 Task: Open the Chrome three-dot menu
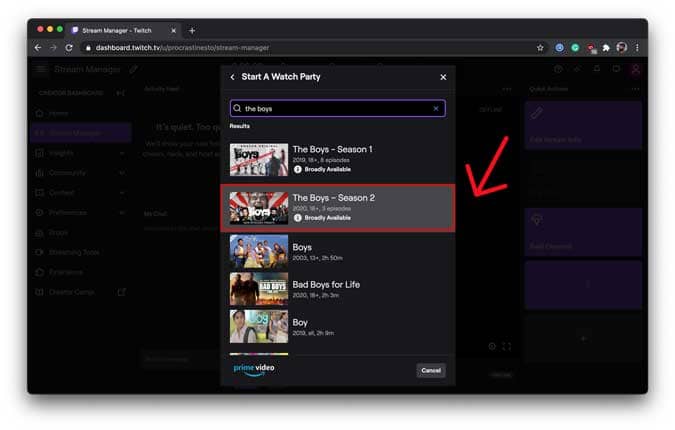coord(637,48)
